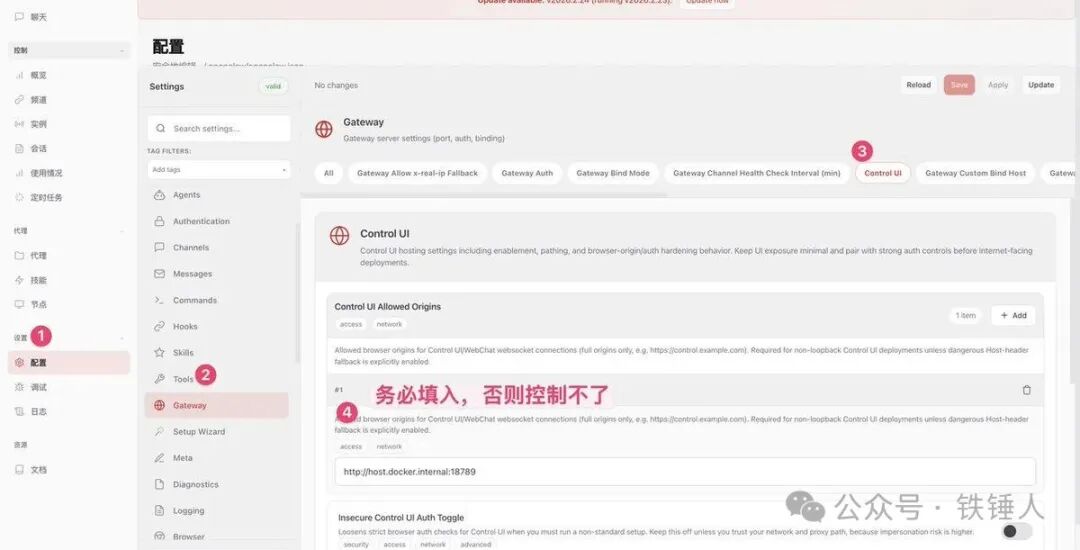Switch to the Control UI tab
The image size is (1080, 550).
[883, 173]
